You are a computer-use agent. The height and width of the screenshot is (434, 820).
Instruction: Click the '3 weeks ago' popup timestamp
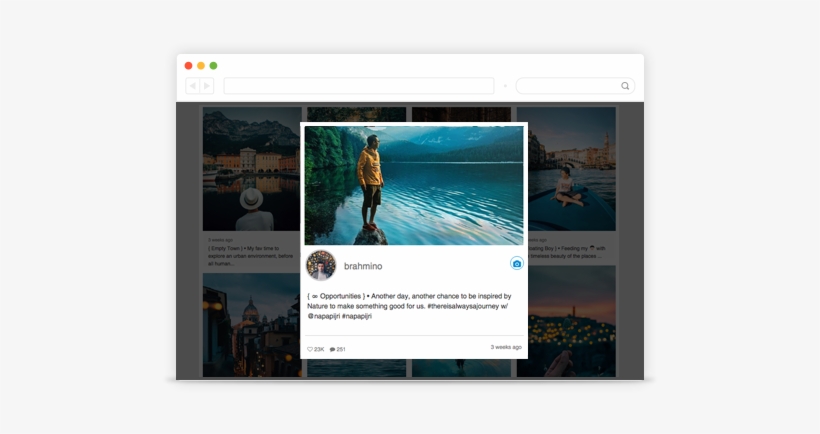[506, 347]
